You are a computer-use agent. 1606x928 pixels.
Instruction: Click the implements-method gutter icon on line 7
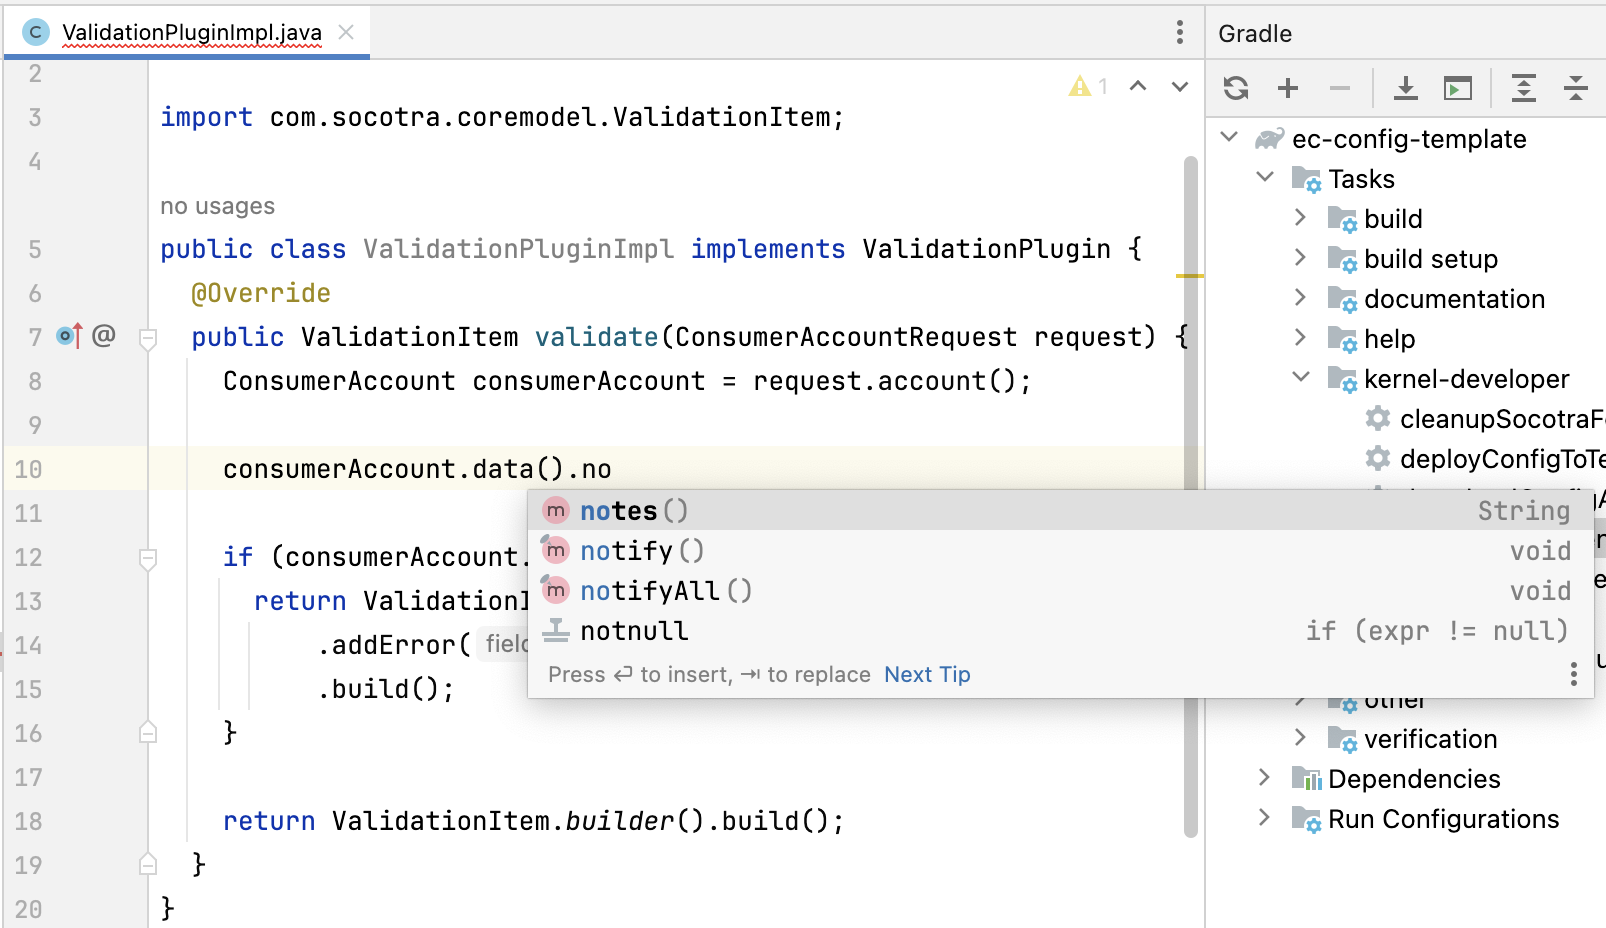[69, 335]
